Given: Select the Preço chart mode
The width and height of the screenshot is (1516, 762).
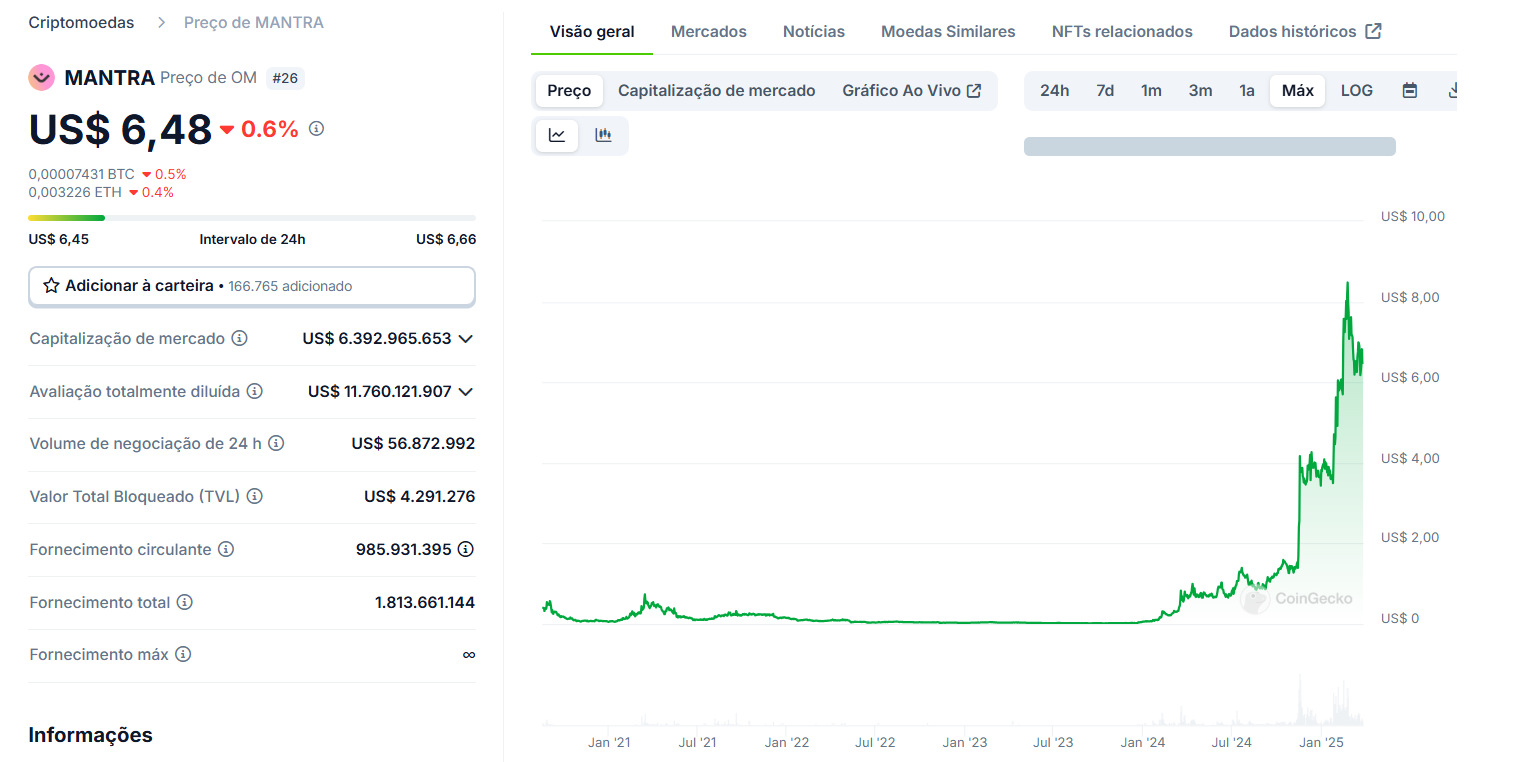Looking at the screenshot, I should pyautogui.click(x=569, y=91).
